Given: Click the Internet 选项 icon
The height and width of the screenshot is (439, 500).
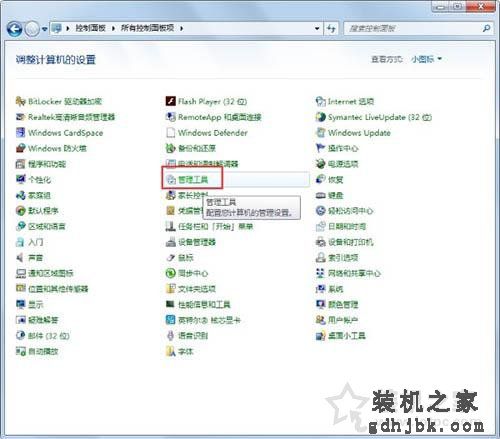Looking at the screenshot, I should coord(320,101).
